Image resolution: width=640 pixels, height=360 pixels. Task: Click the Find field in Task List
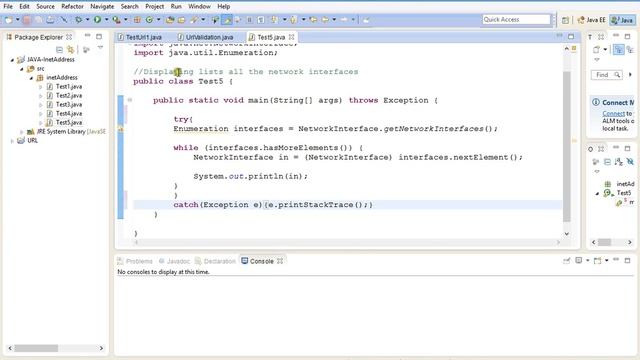tap(606, 75)
